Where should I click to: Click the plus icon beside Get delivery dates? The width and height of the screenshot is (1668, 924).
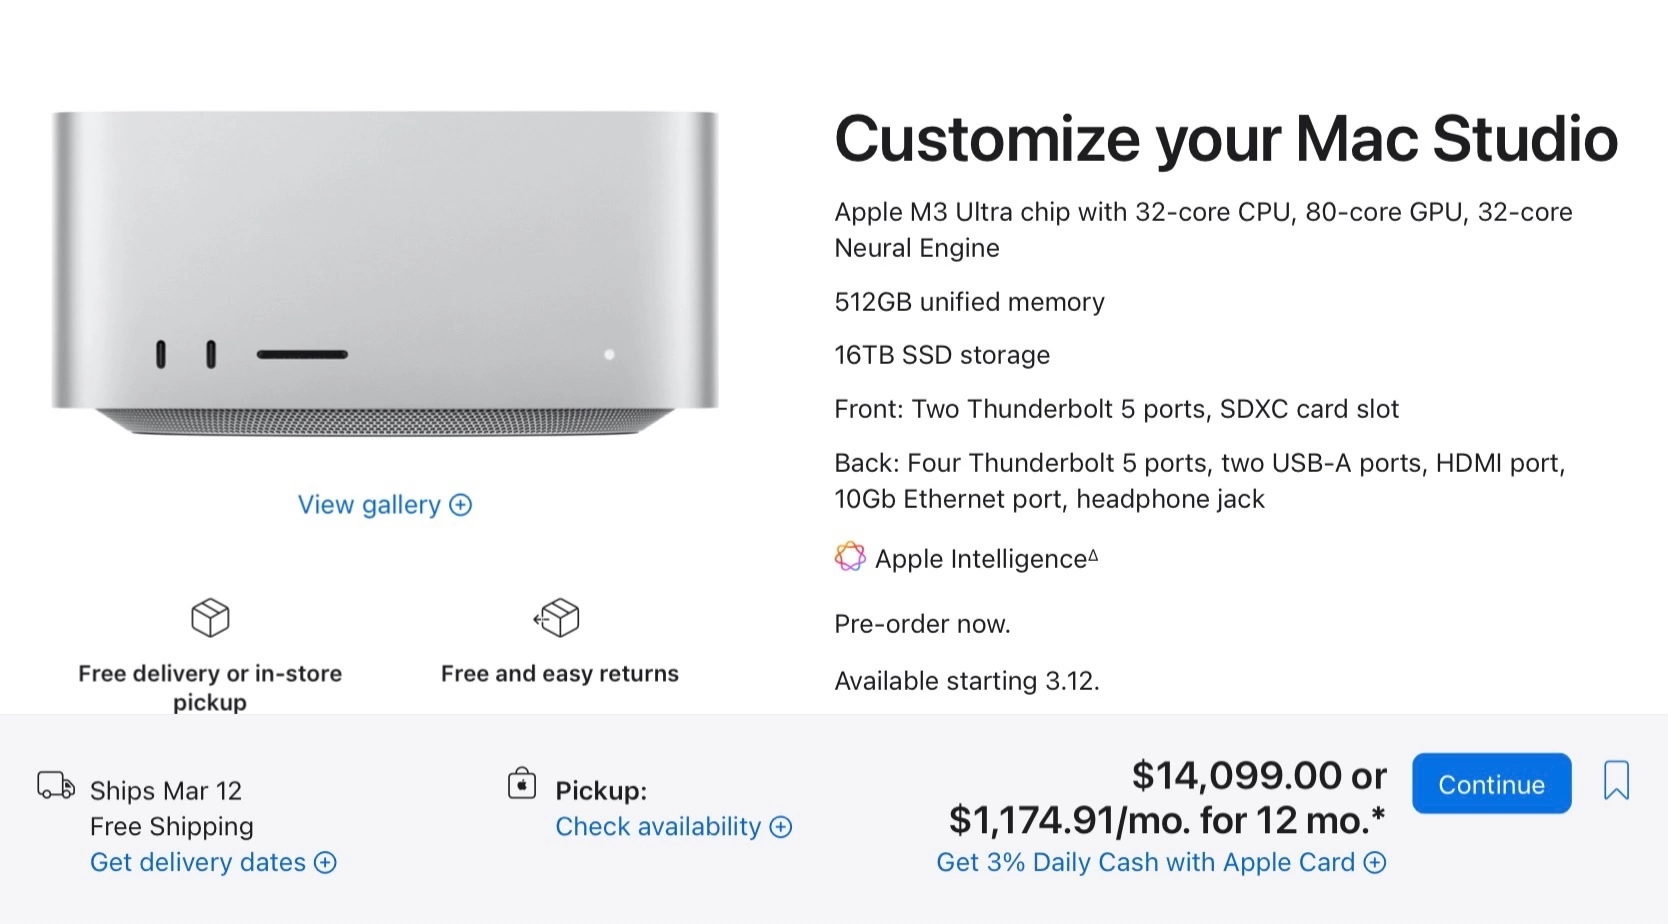tap(326, 863)
